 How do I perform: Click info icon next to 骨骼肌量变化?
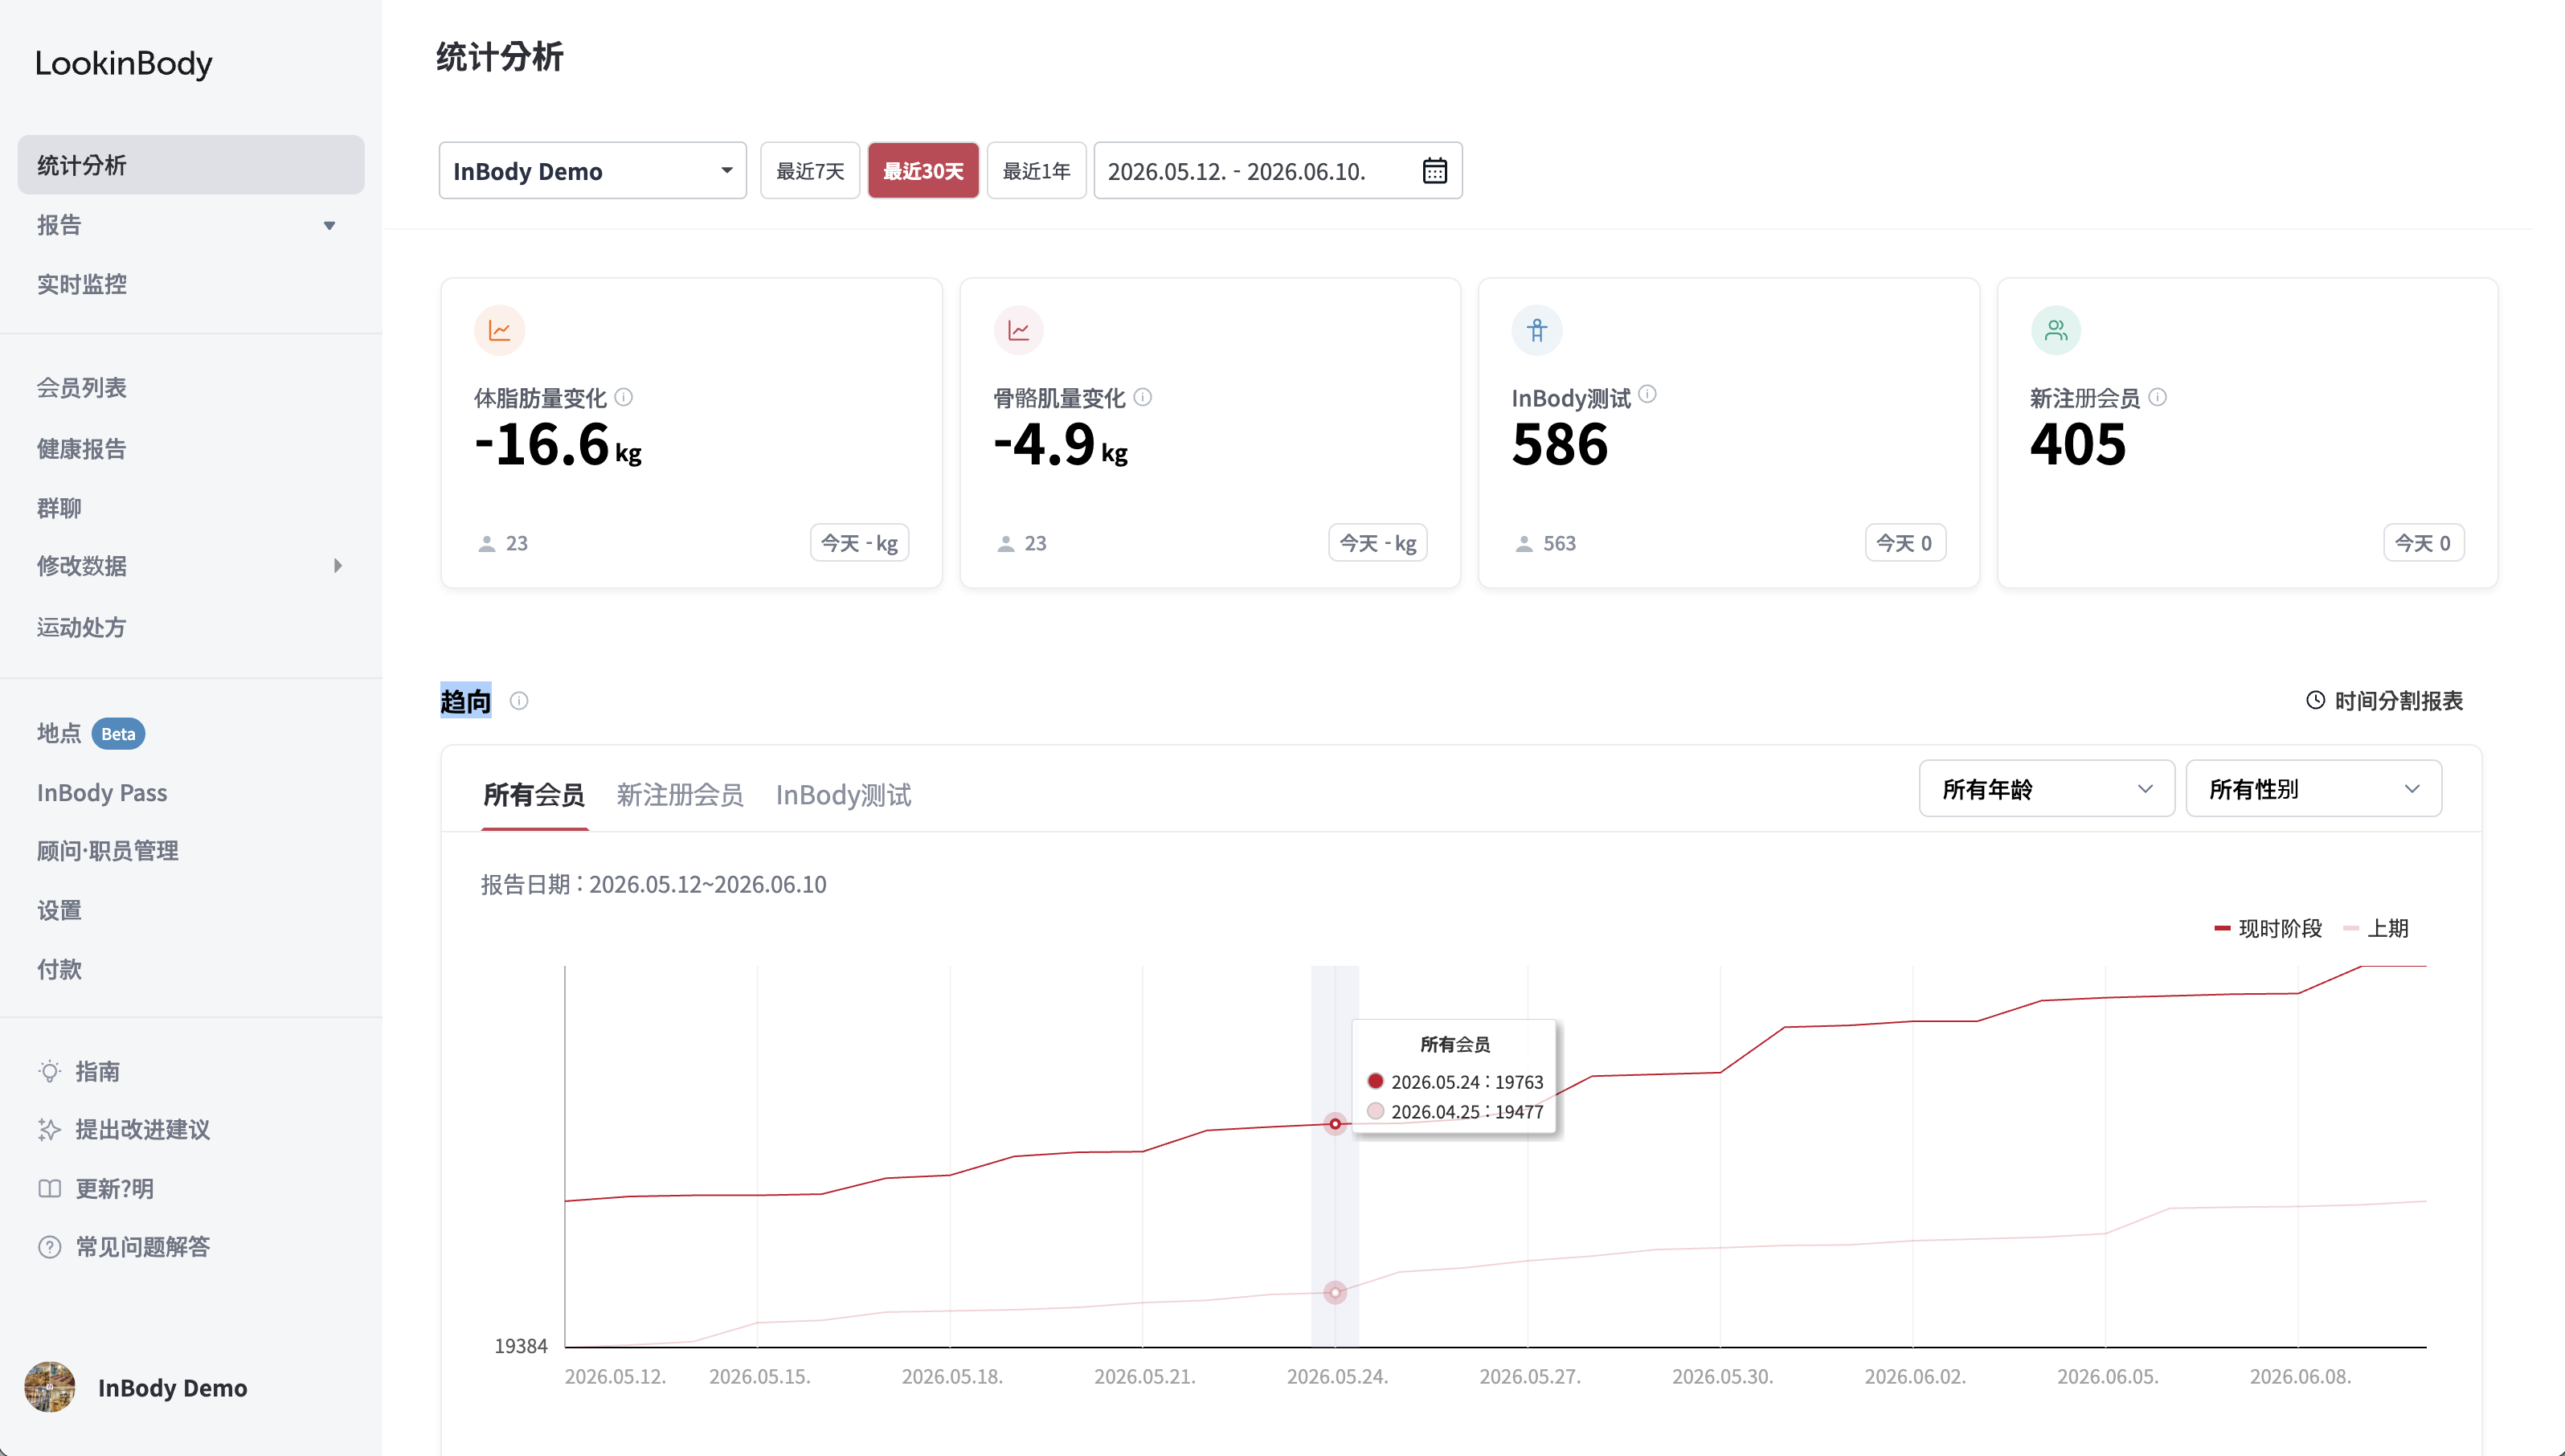pos(1143,397)
